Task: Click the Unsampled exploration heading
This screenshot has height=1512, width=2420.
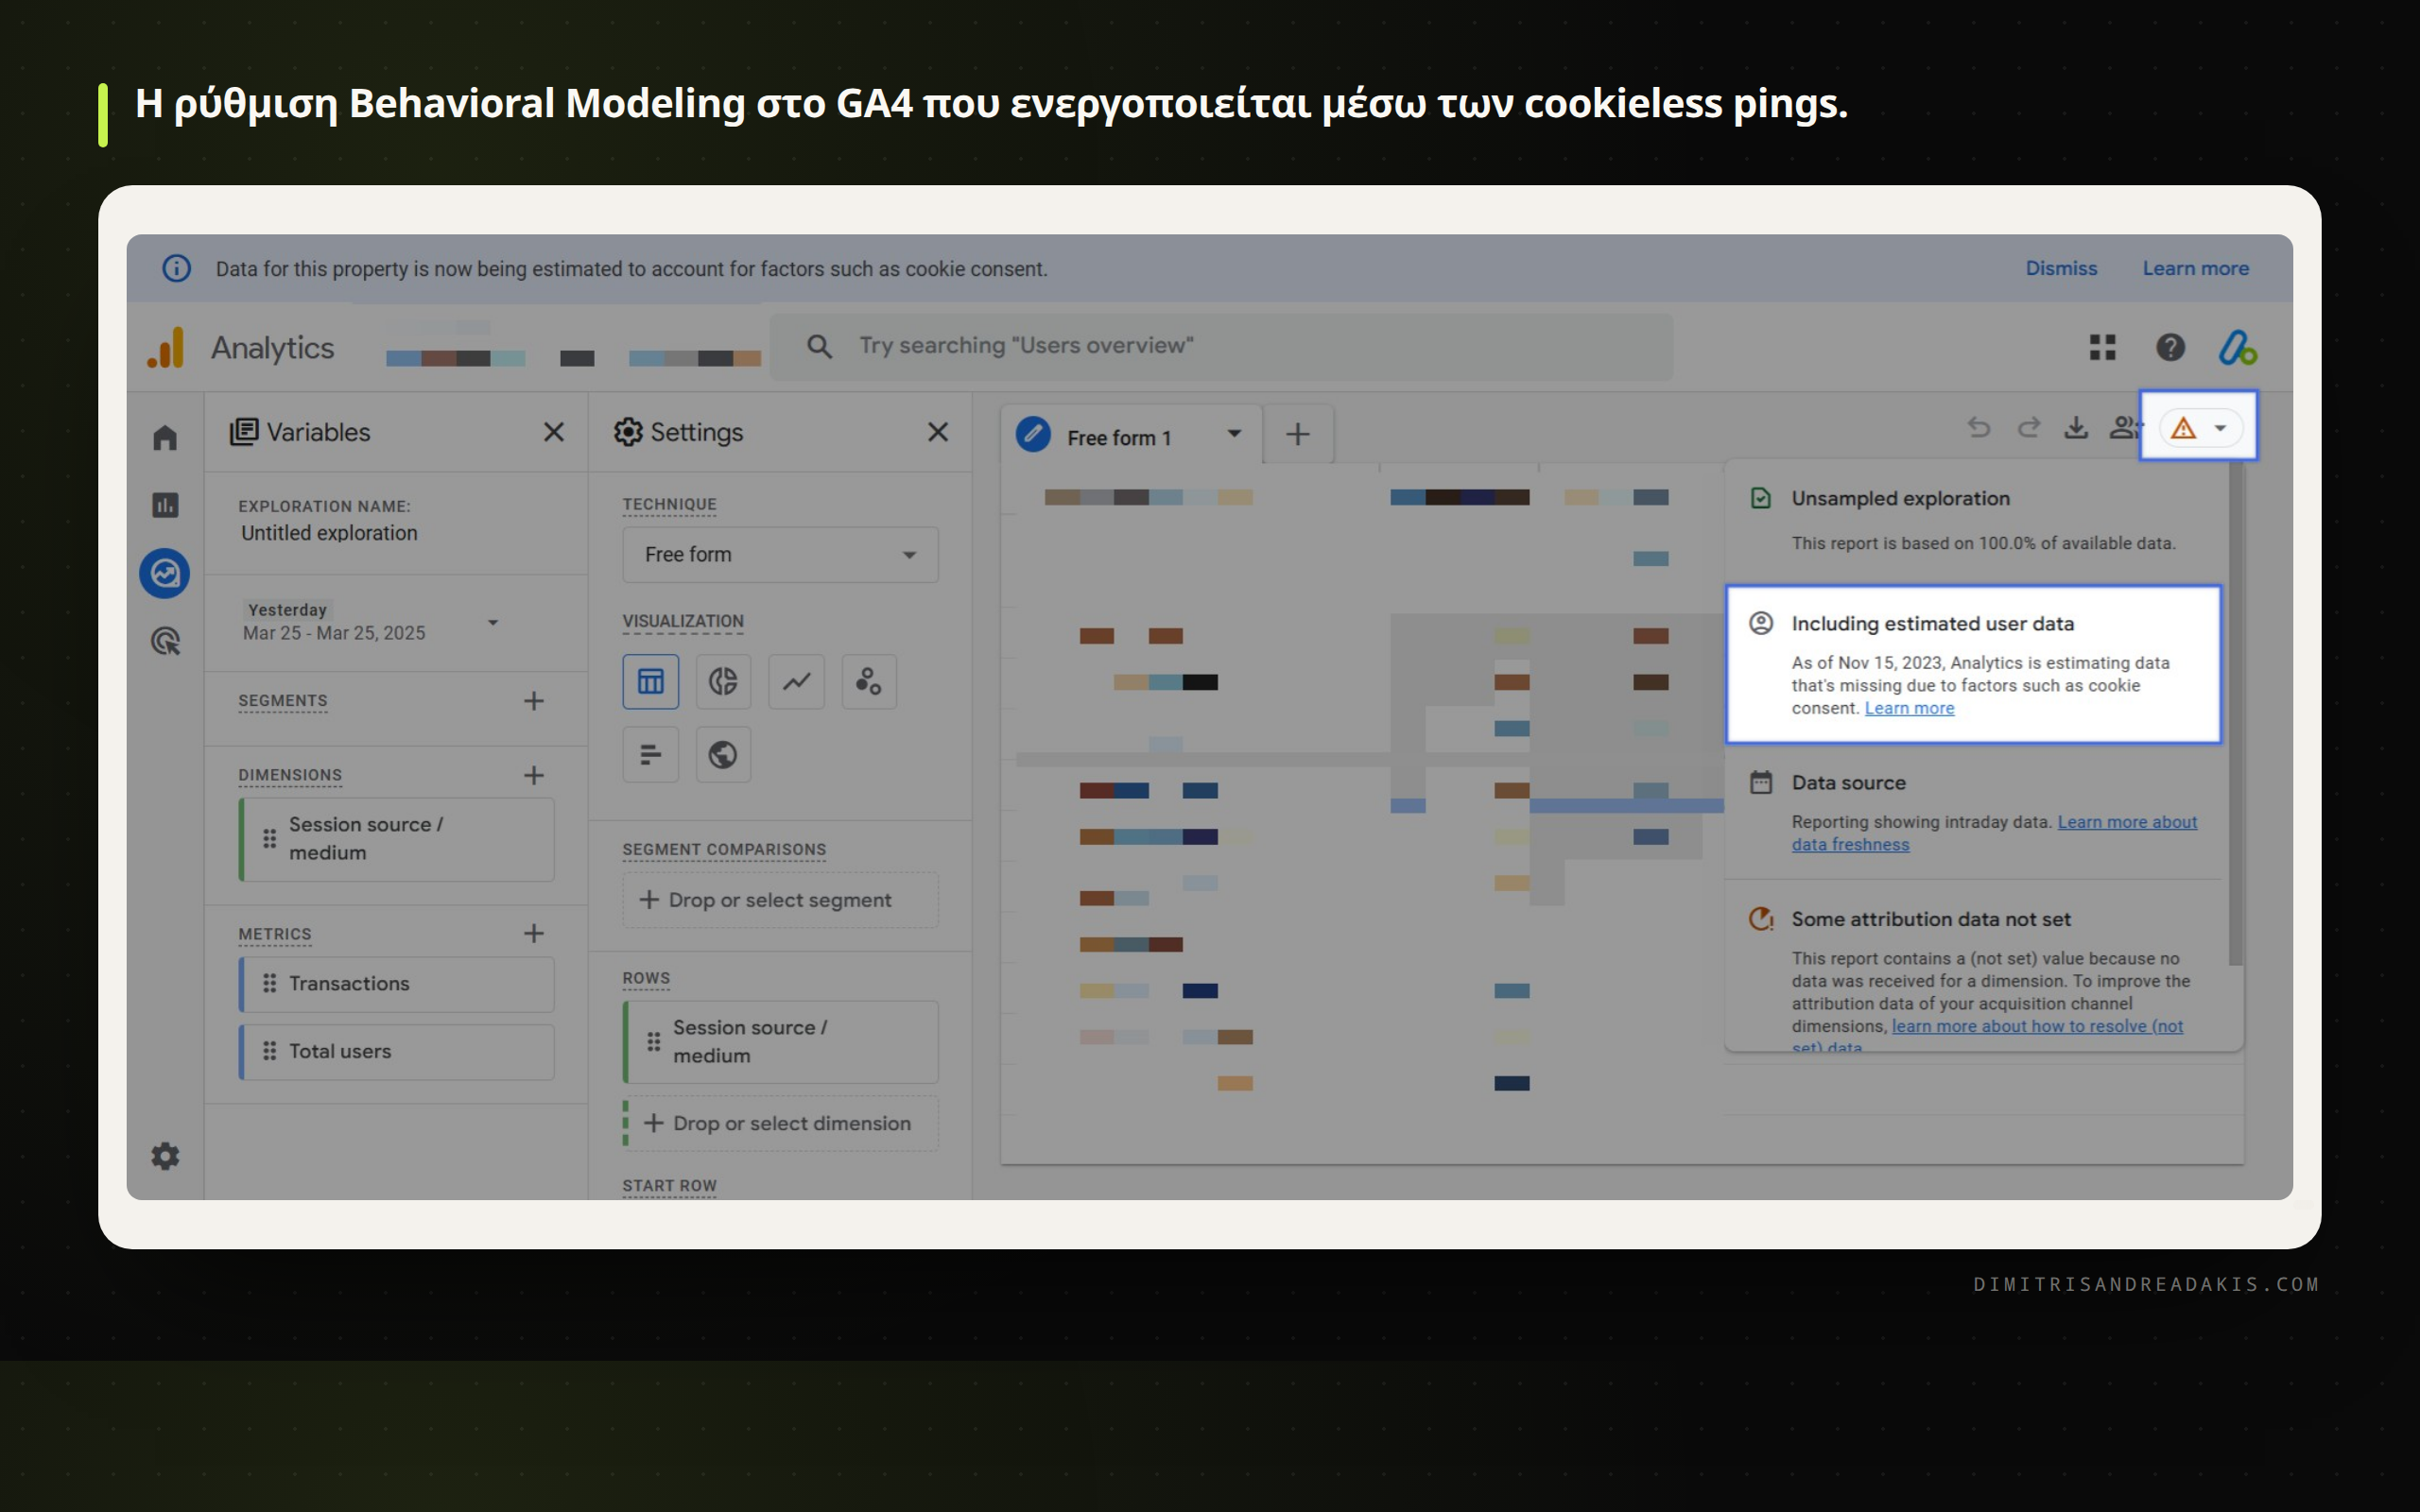Action: 1900,499
